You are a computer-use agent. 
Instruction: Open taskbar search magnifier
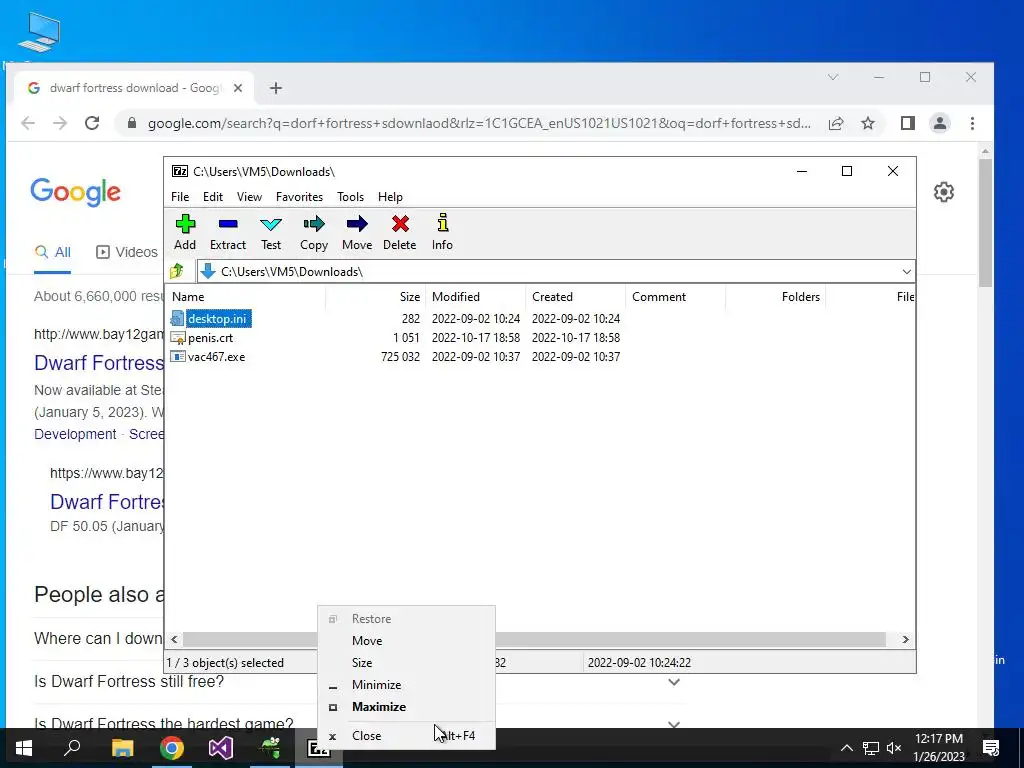[x=72, y=747]
